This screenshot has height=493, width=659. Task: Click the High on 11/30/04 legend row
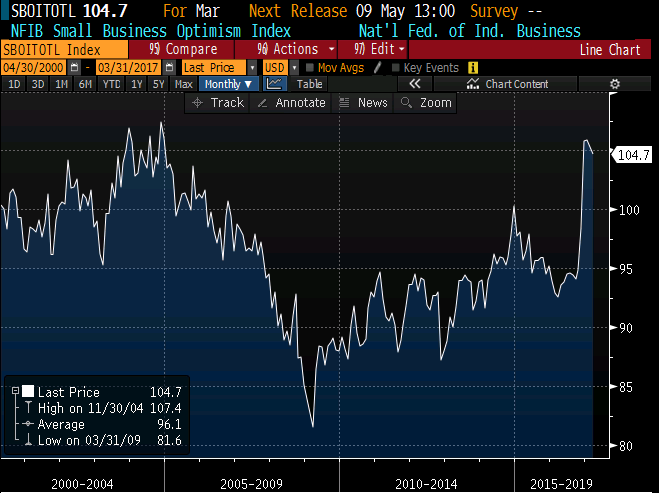click(103, 408)
